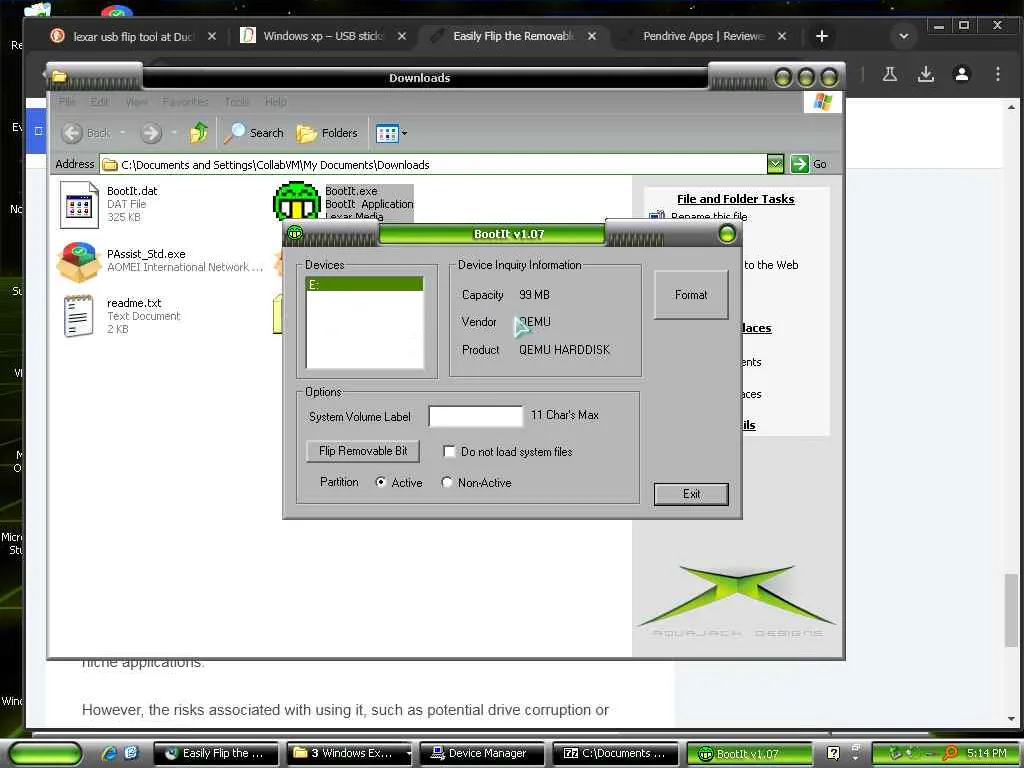Click the System Volume Label field

475,416
